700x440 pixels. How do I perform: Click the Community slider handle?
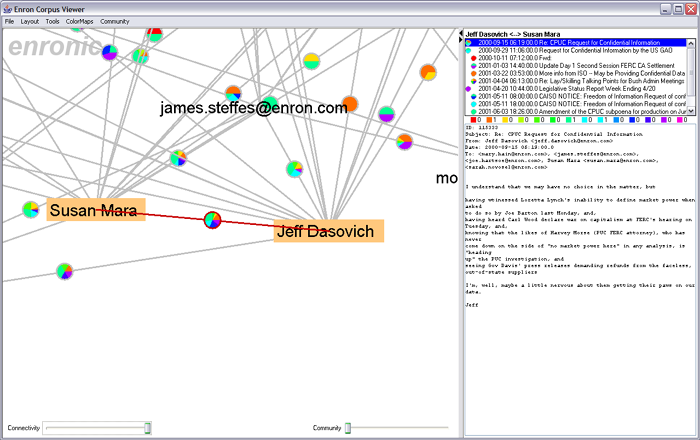coord(348,428)
